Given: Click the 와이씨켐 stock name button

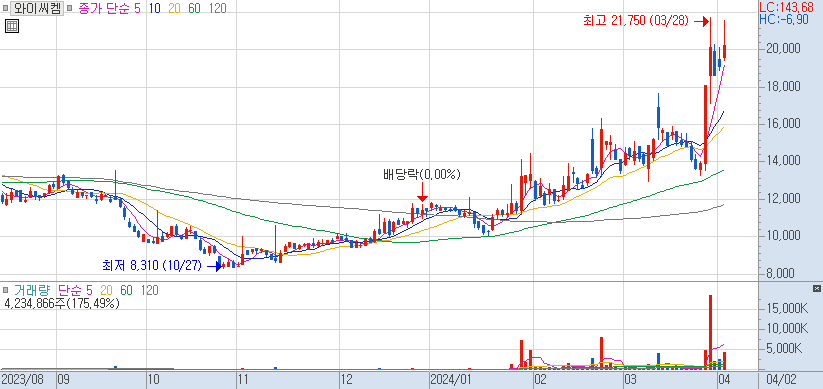Looking at the screenshot, I should tap(37, 8).
